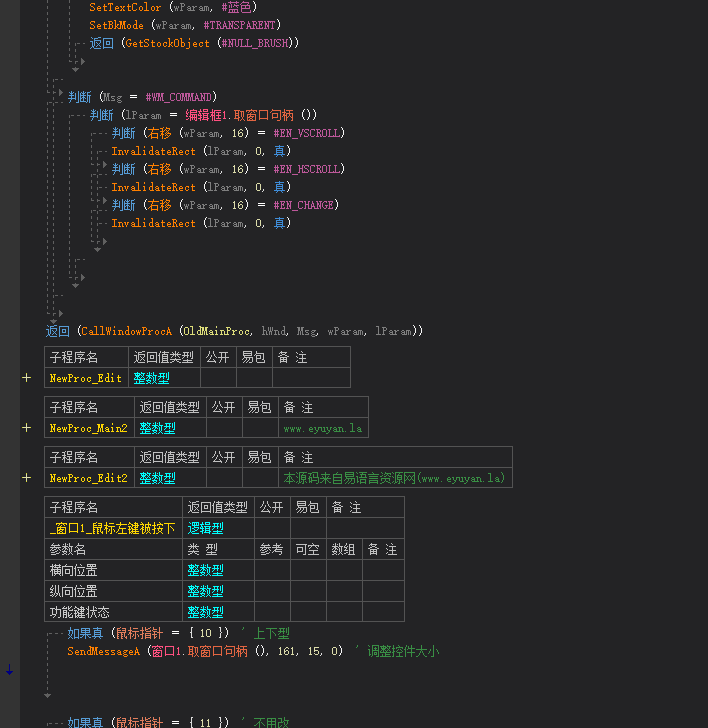Click the #NULL_BRUSH constant

(254, 43)
